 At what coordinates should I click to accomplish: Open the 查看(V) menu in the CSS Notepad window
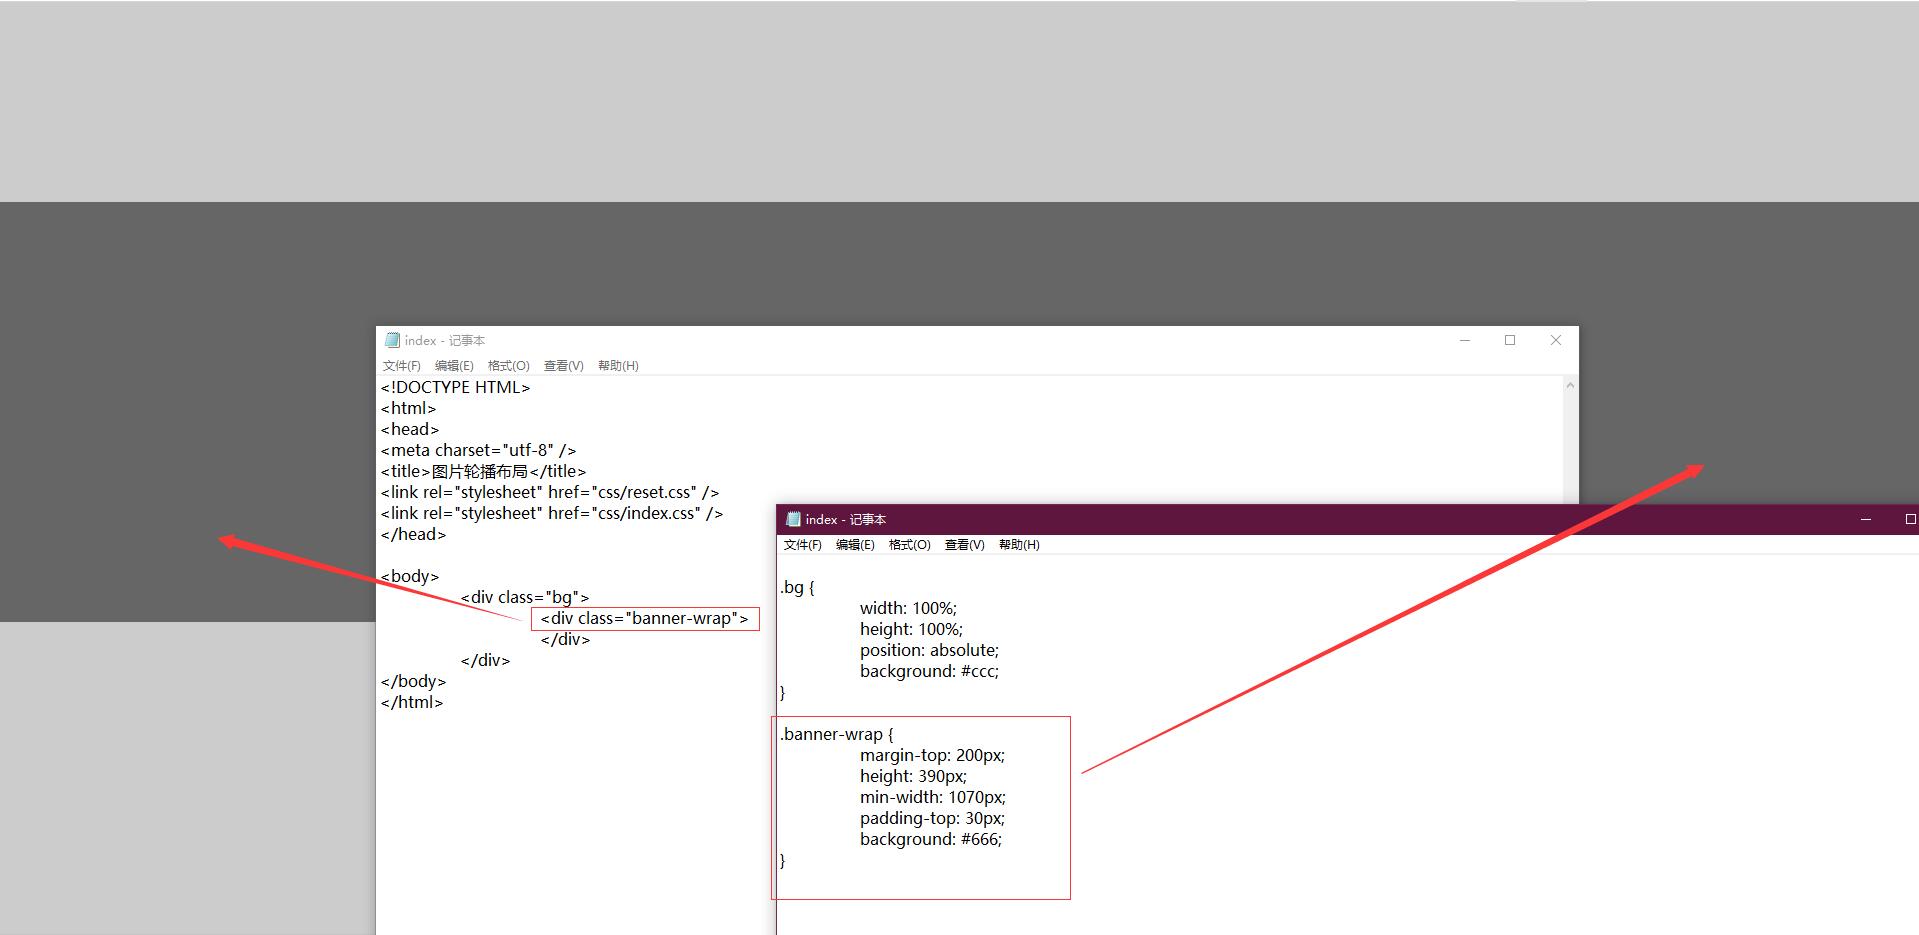click(965, 545)
